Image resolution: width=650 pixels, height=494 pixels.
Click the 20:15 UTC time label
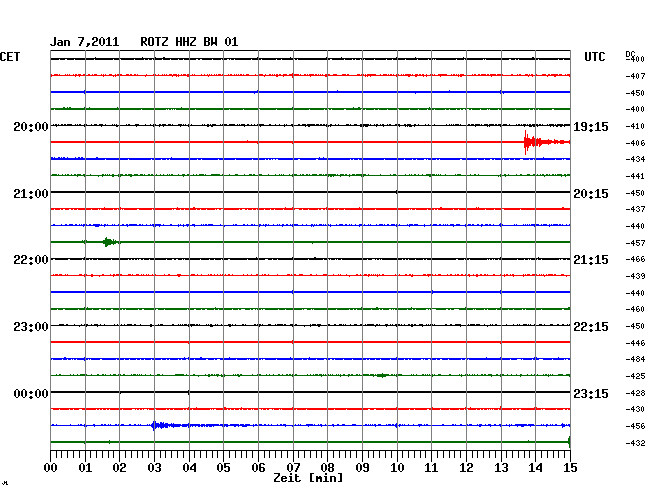click(591, 194)
